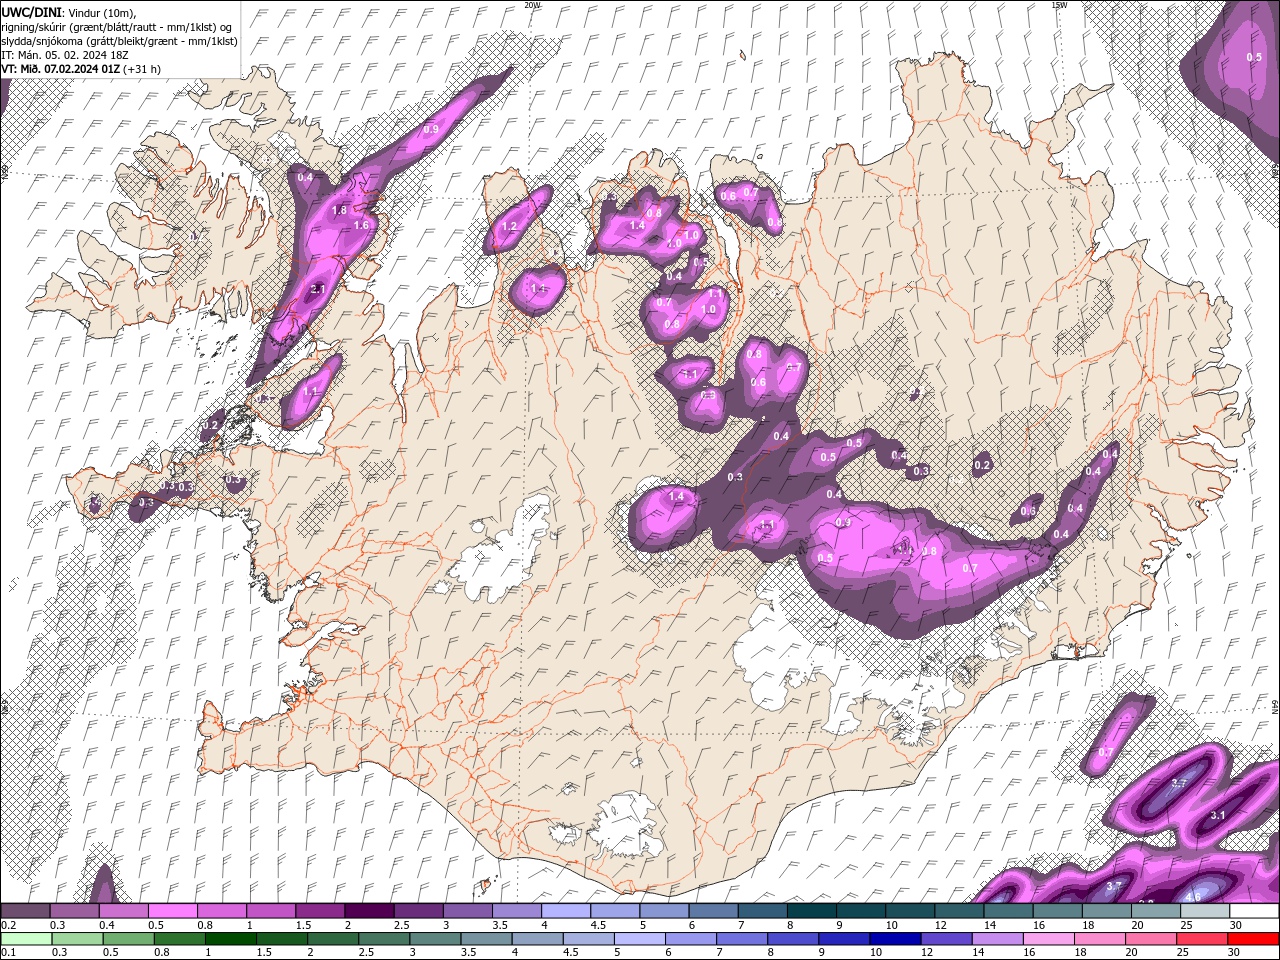
Task: Click the rain scale label '0.1'
Action: (x=9, y=952)
